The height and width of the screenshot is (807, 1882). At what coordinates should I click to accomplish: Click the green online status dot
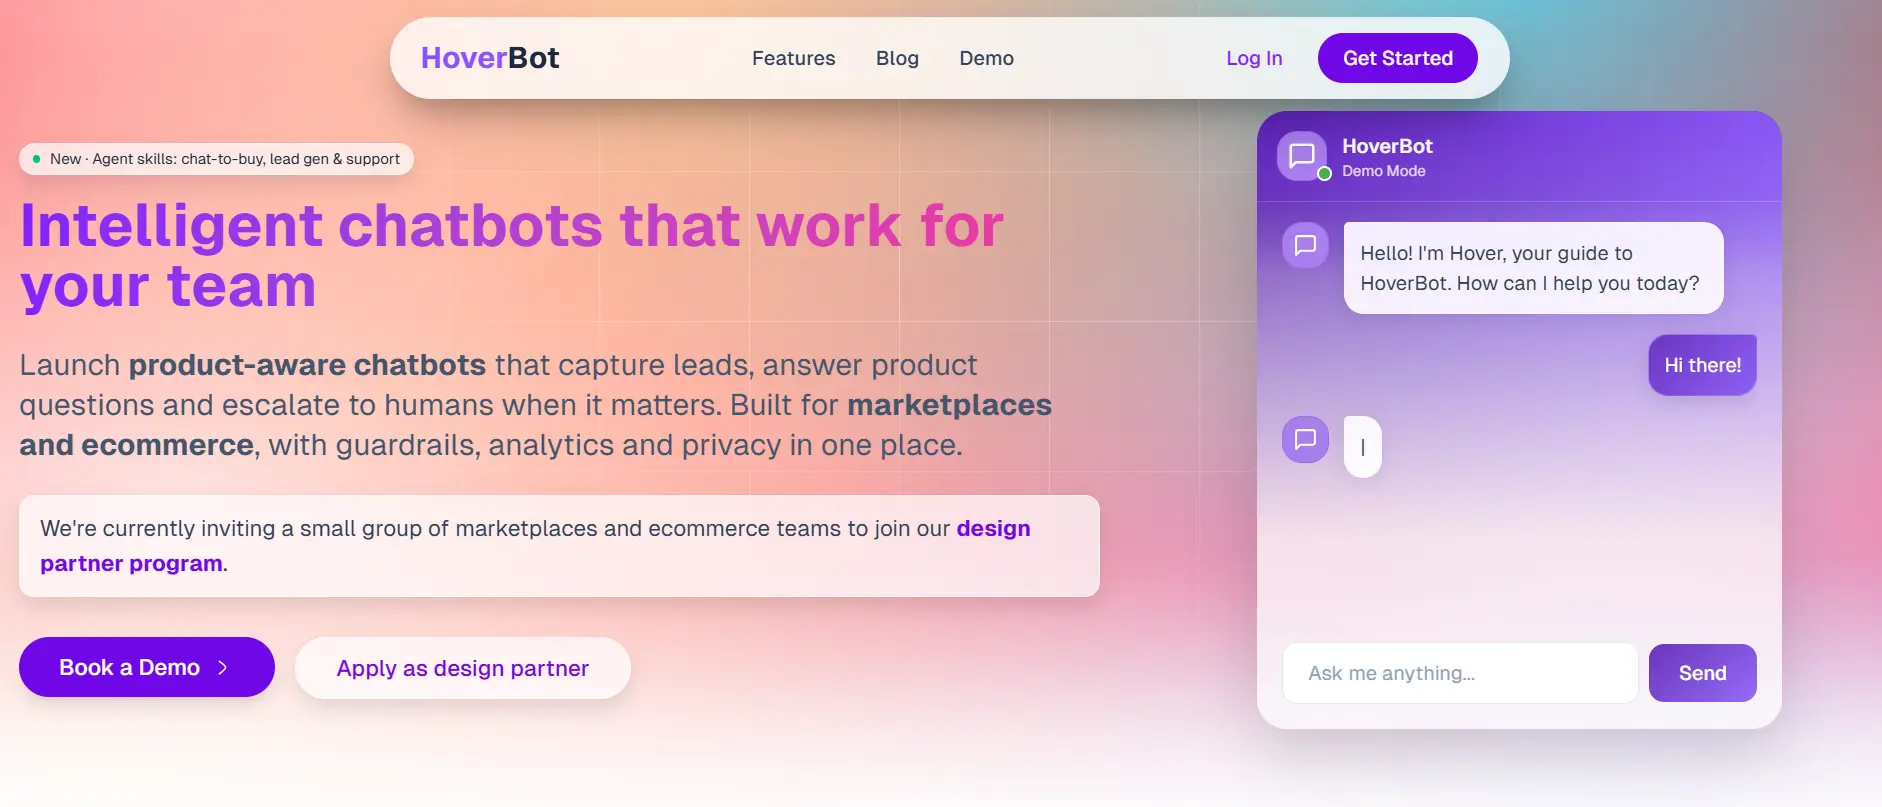[x=1324, y=174]
